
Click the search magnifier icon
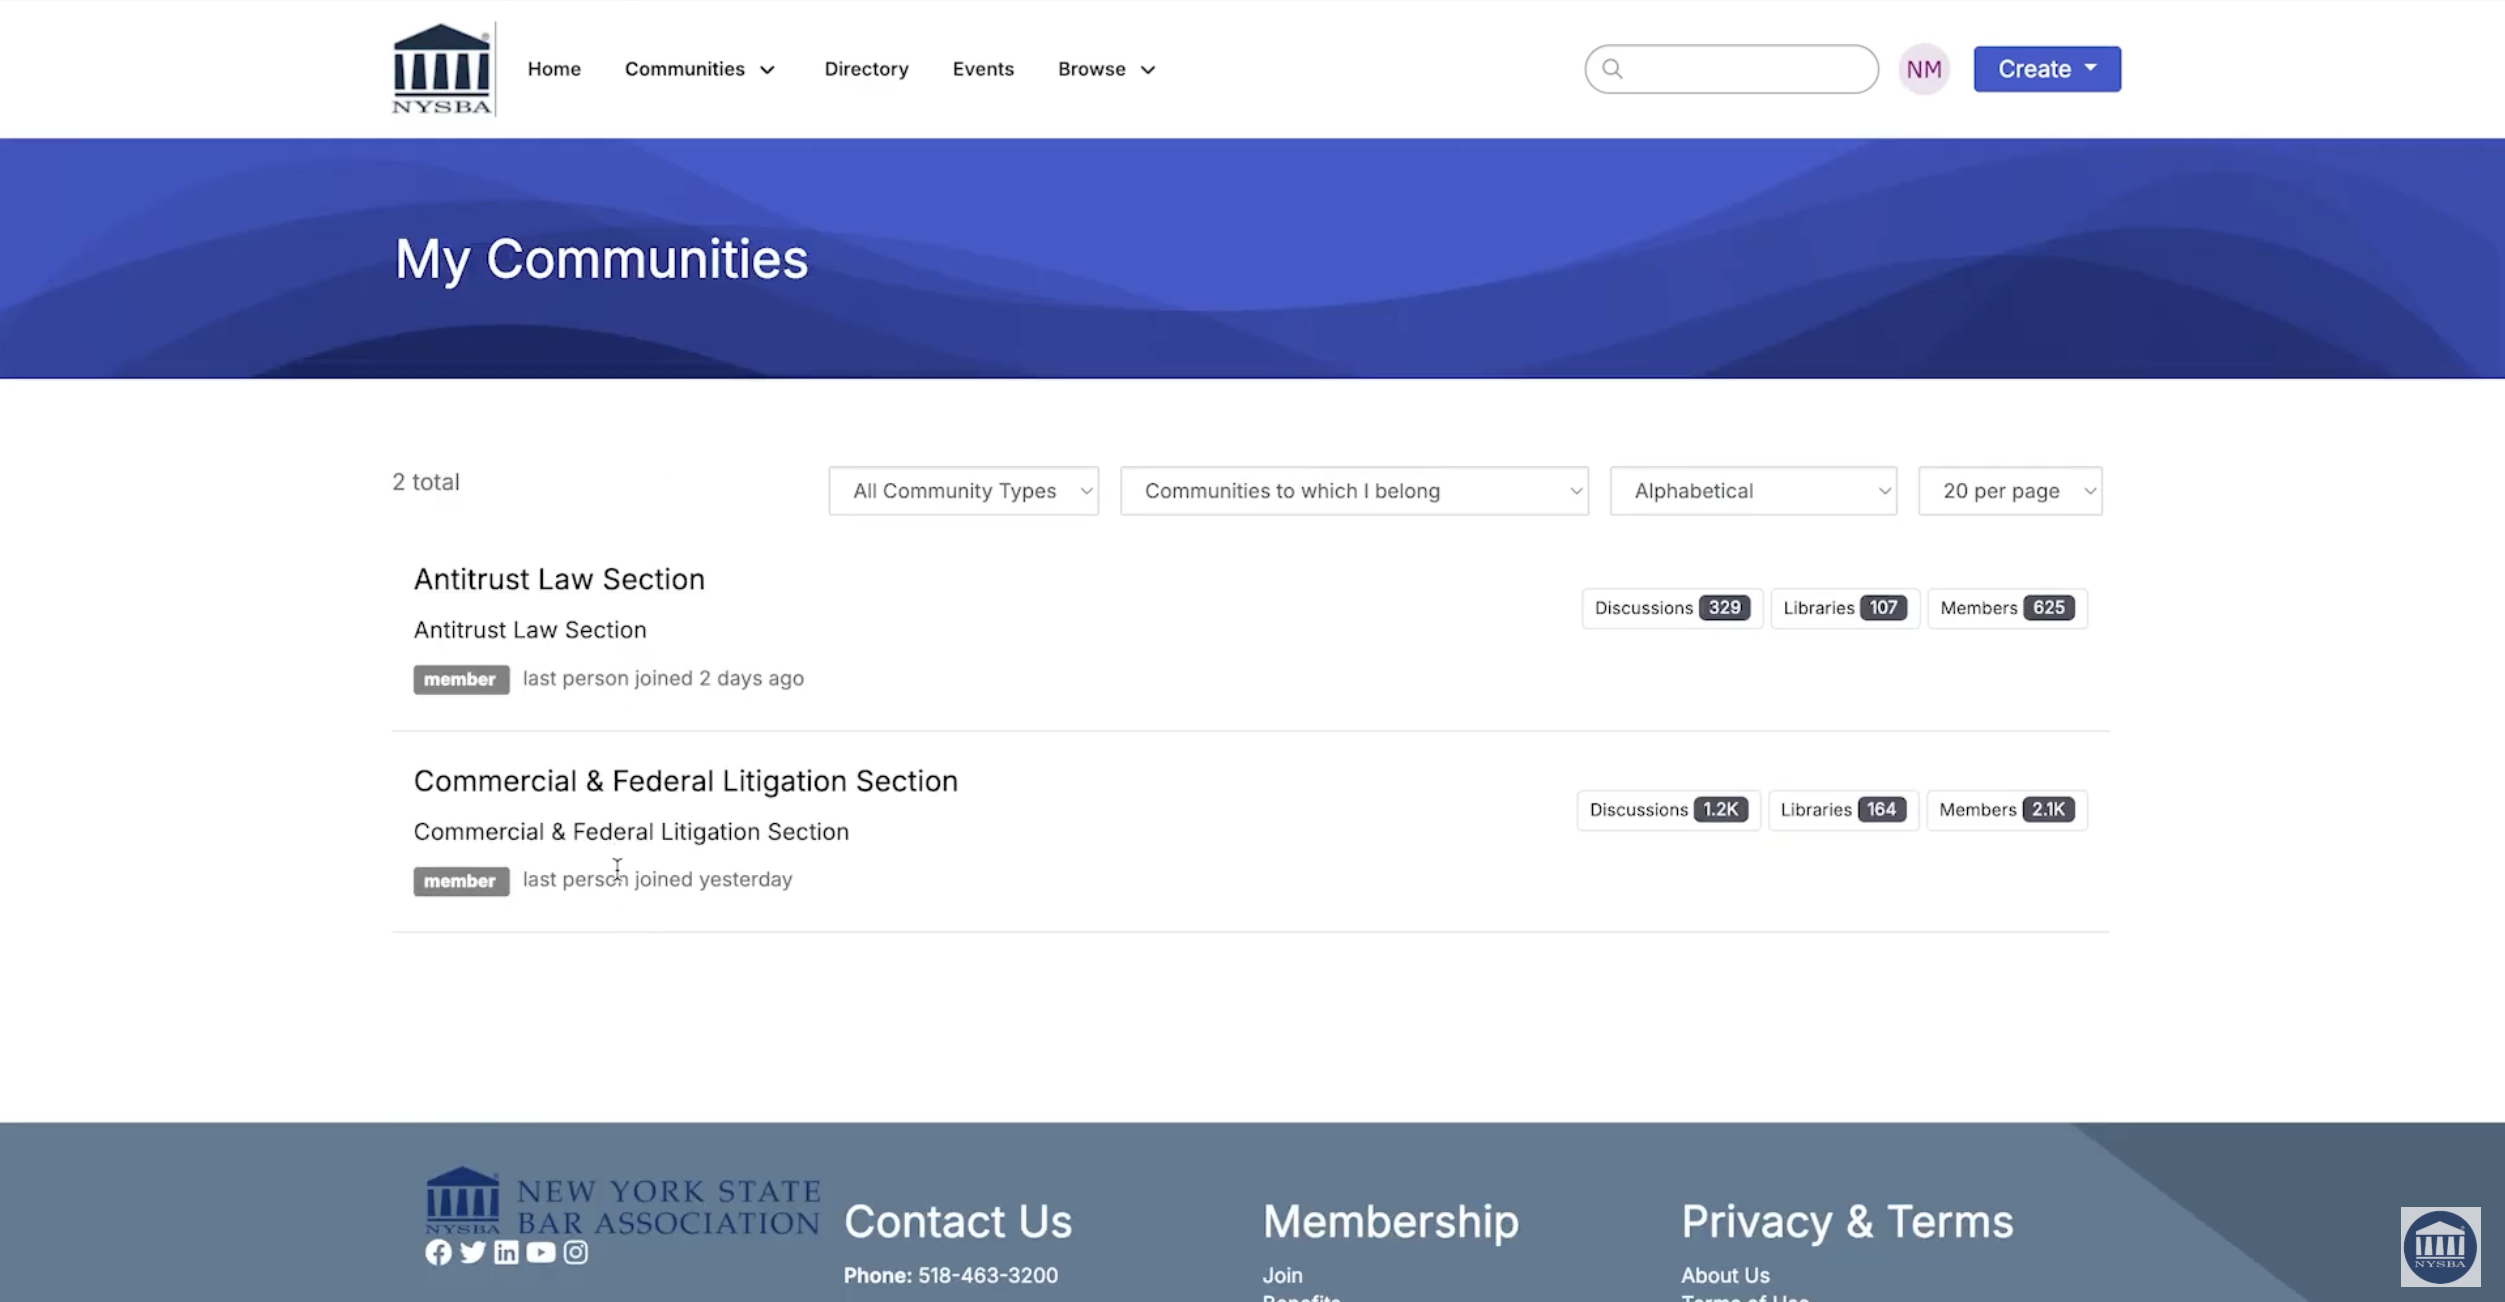(x=1613, y=68)
